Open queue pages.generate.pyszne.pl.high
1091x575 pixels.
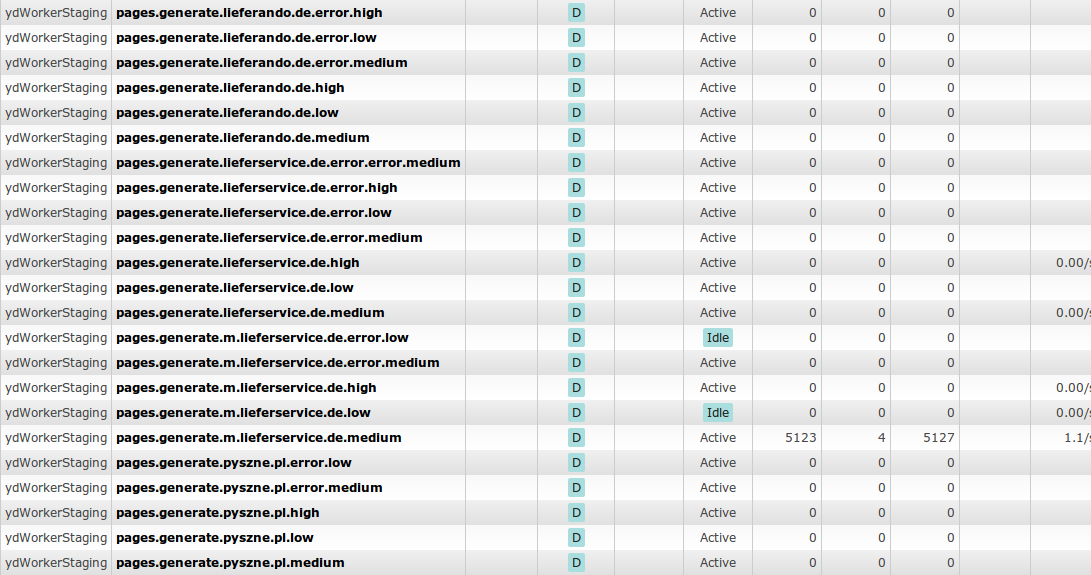pyautogui.click(x=218, y=513)
